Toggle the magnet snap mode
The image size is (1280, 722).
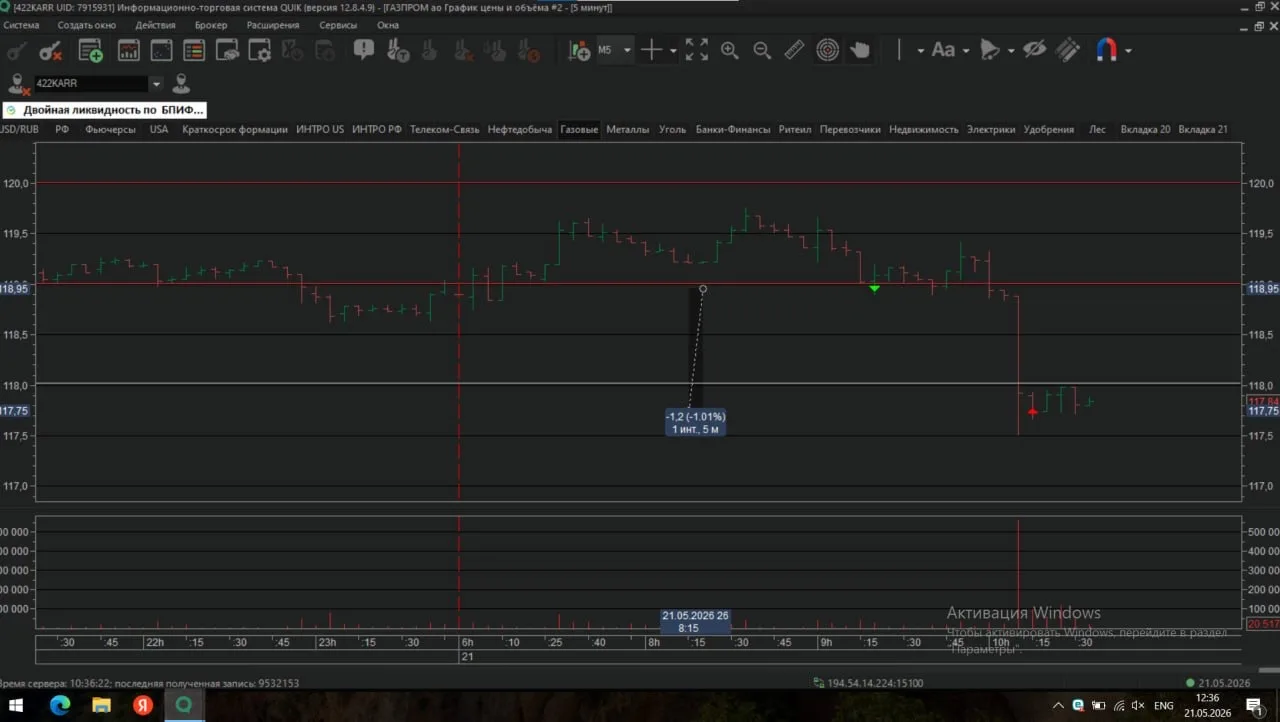point(1106,50)
